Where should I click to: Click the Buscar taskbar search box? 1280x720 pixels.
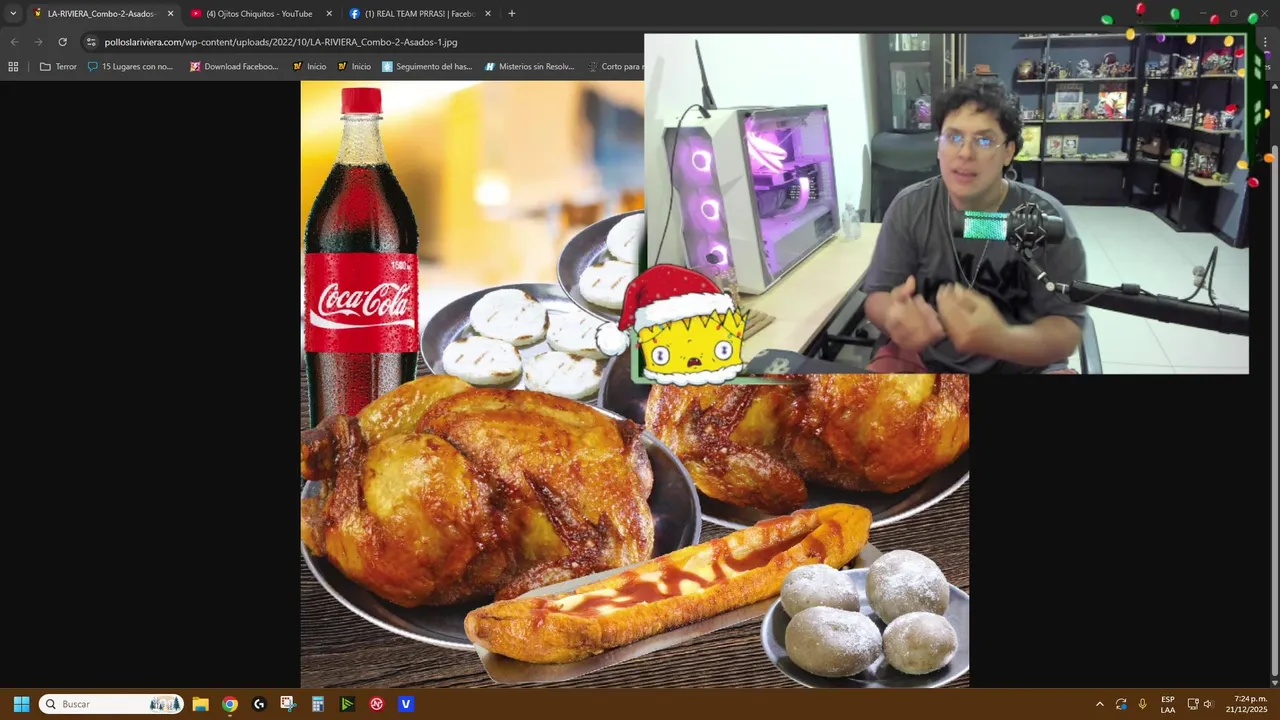(x=111, y=704)
